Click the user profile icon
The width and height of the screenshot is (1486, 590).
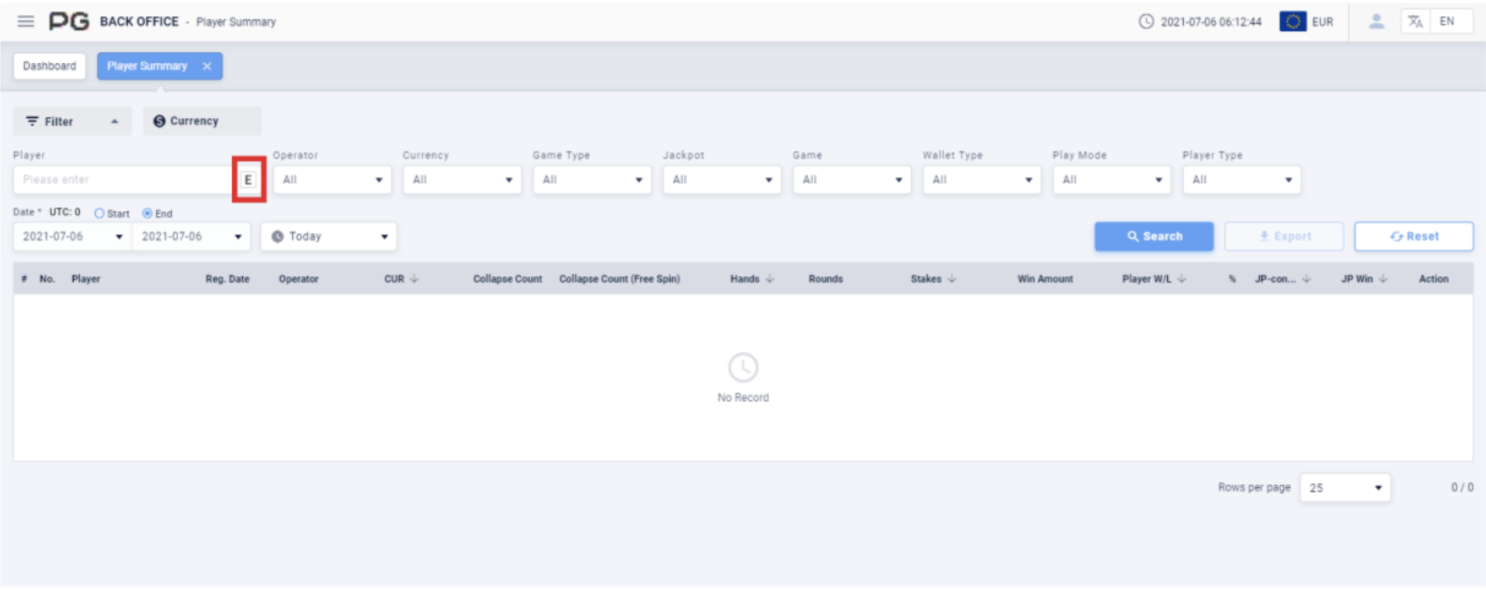[x=1376, y=21]
